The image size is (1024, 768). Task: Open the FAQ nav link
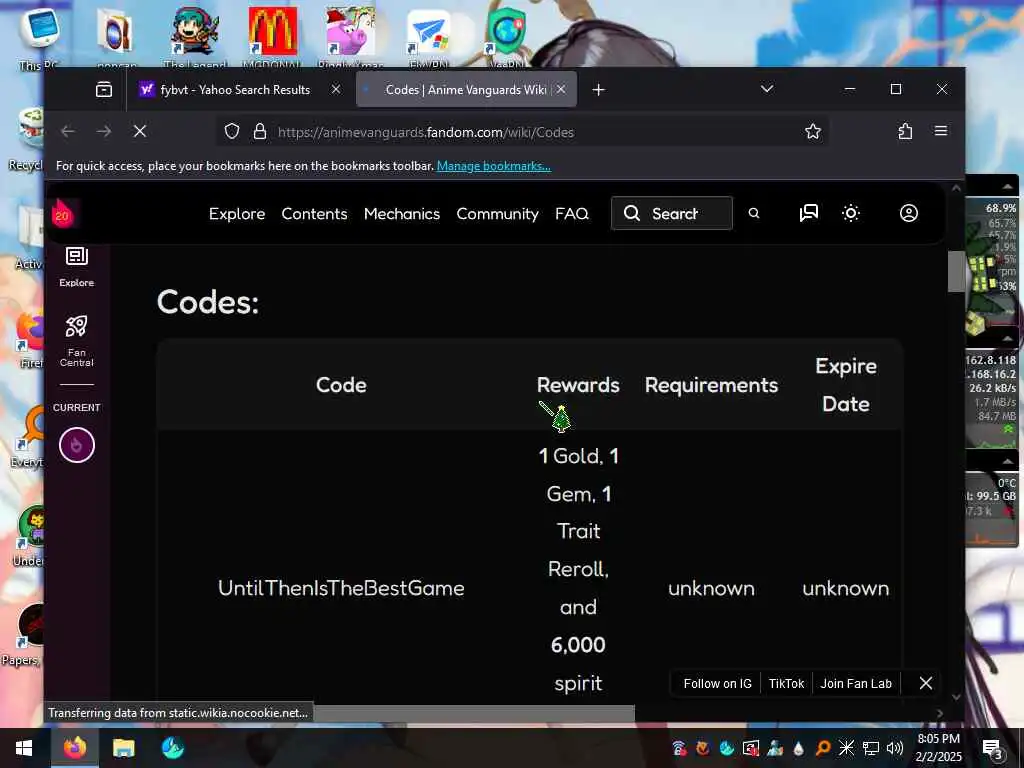point(571,214)
